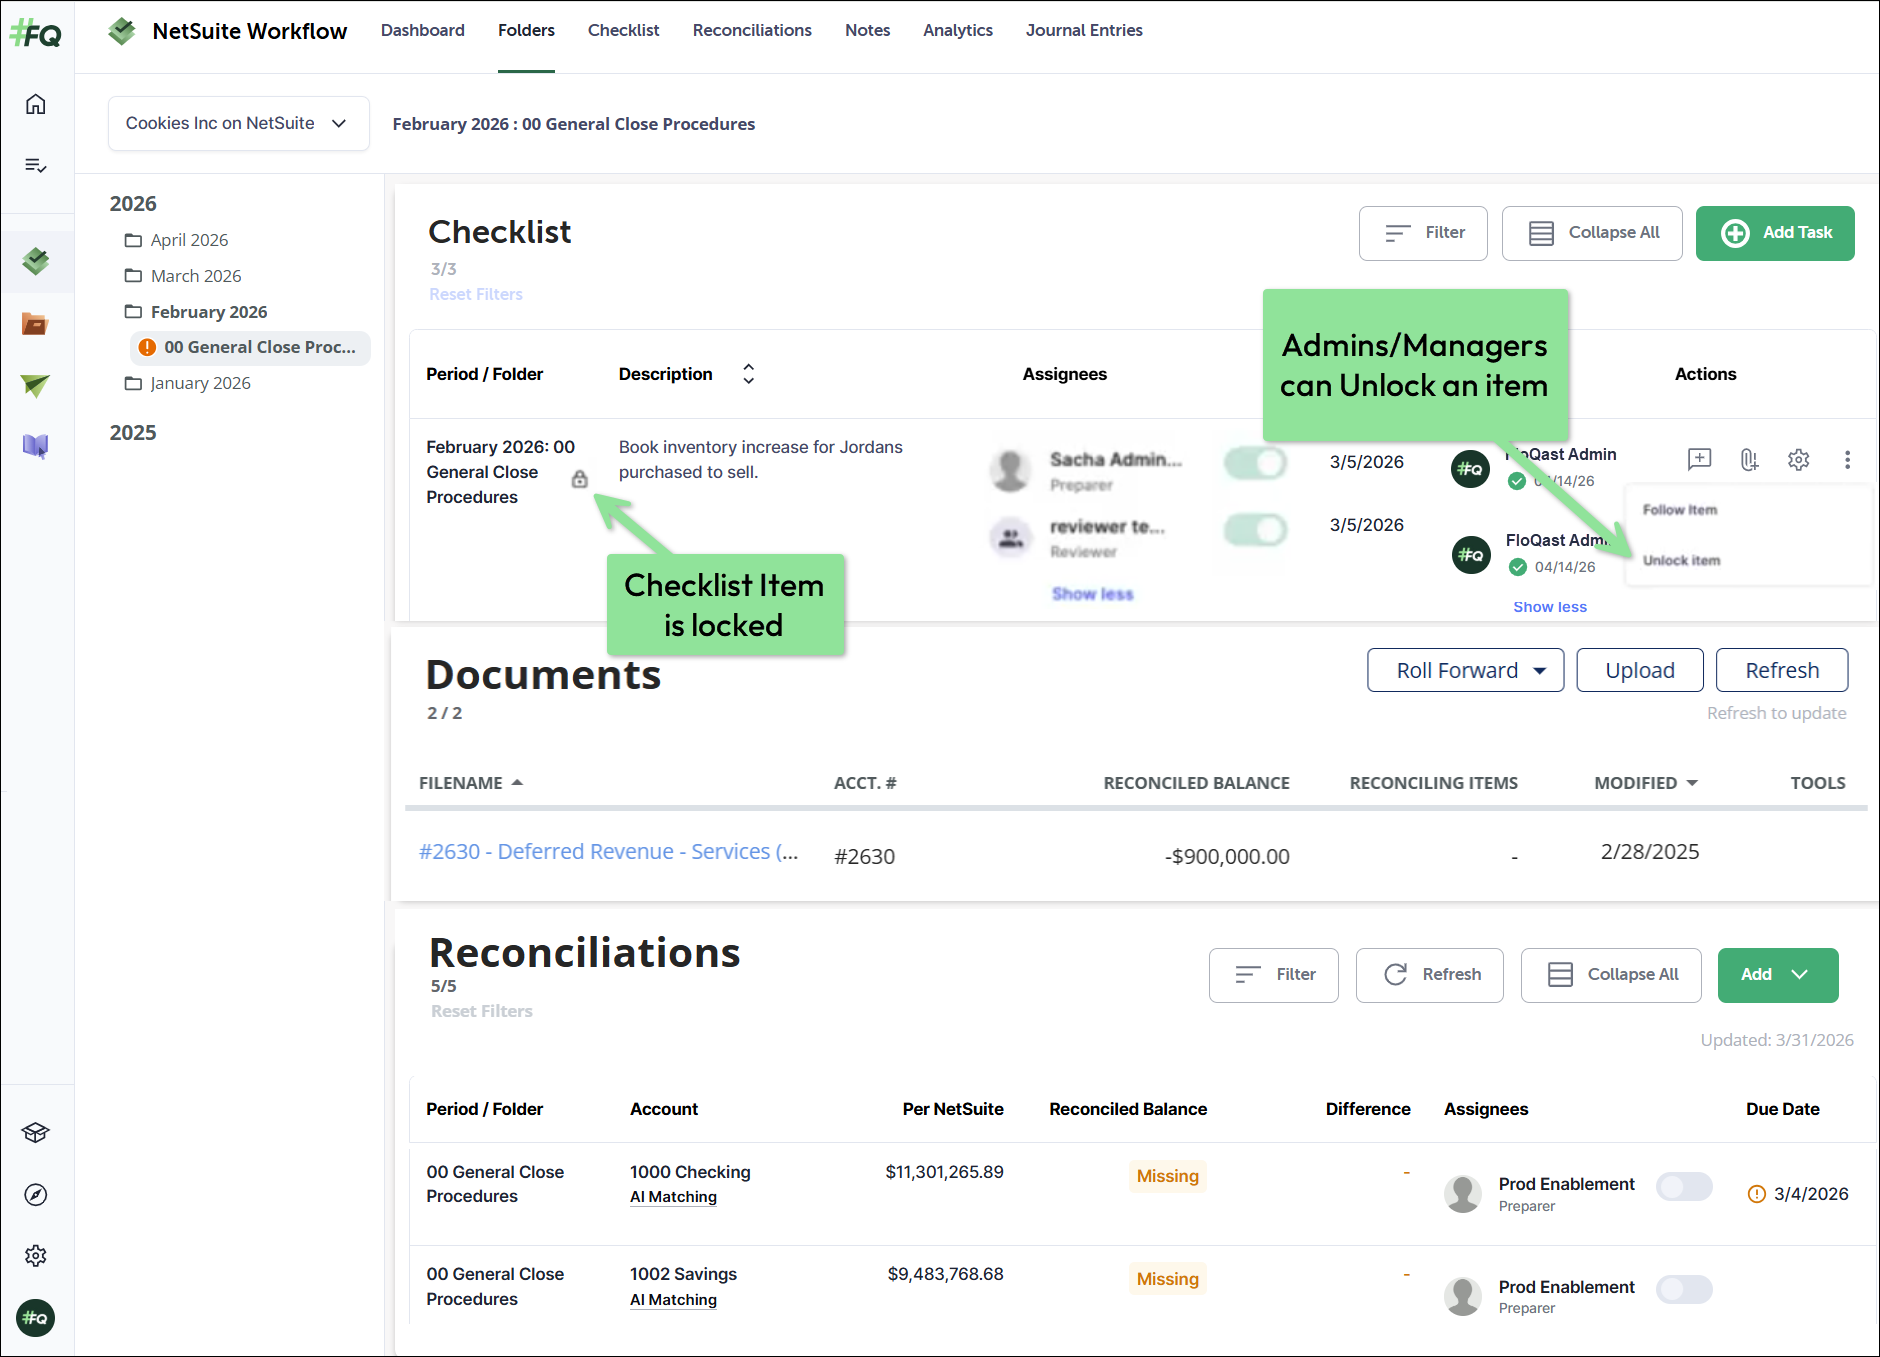Viewport: 1880px width, 1357px height.
Task: Click the first FloQast Admin sign-off avatar
Action: point(1470,469)
